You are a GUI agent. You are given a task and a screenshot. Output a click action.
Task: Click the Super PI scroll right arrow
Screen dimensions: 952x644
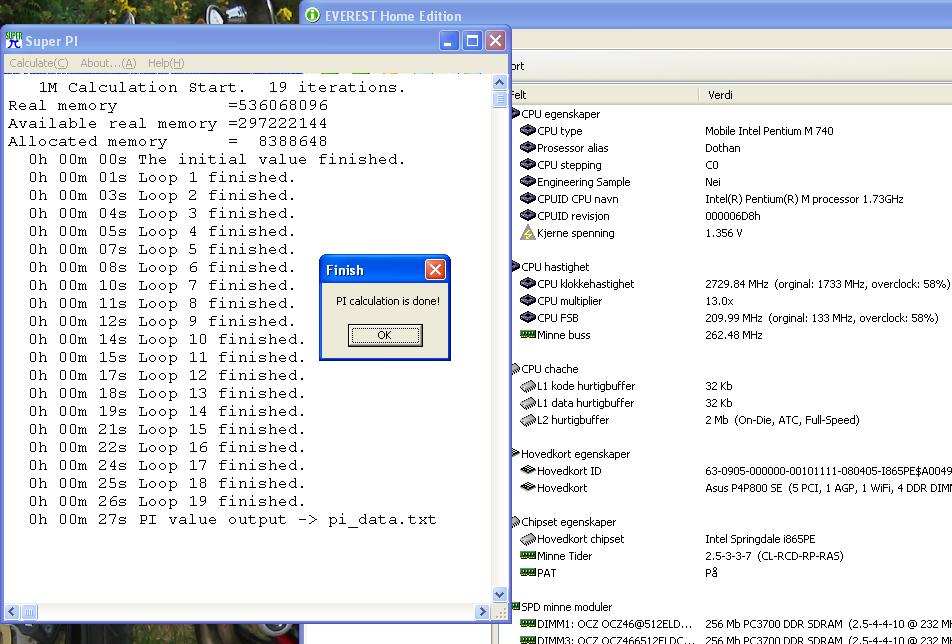pos(482,611)
